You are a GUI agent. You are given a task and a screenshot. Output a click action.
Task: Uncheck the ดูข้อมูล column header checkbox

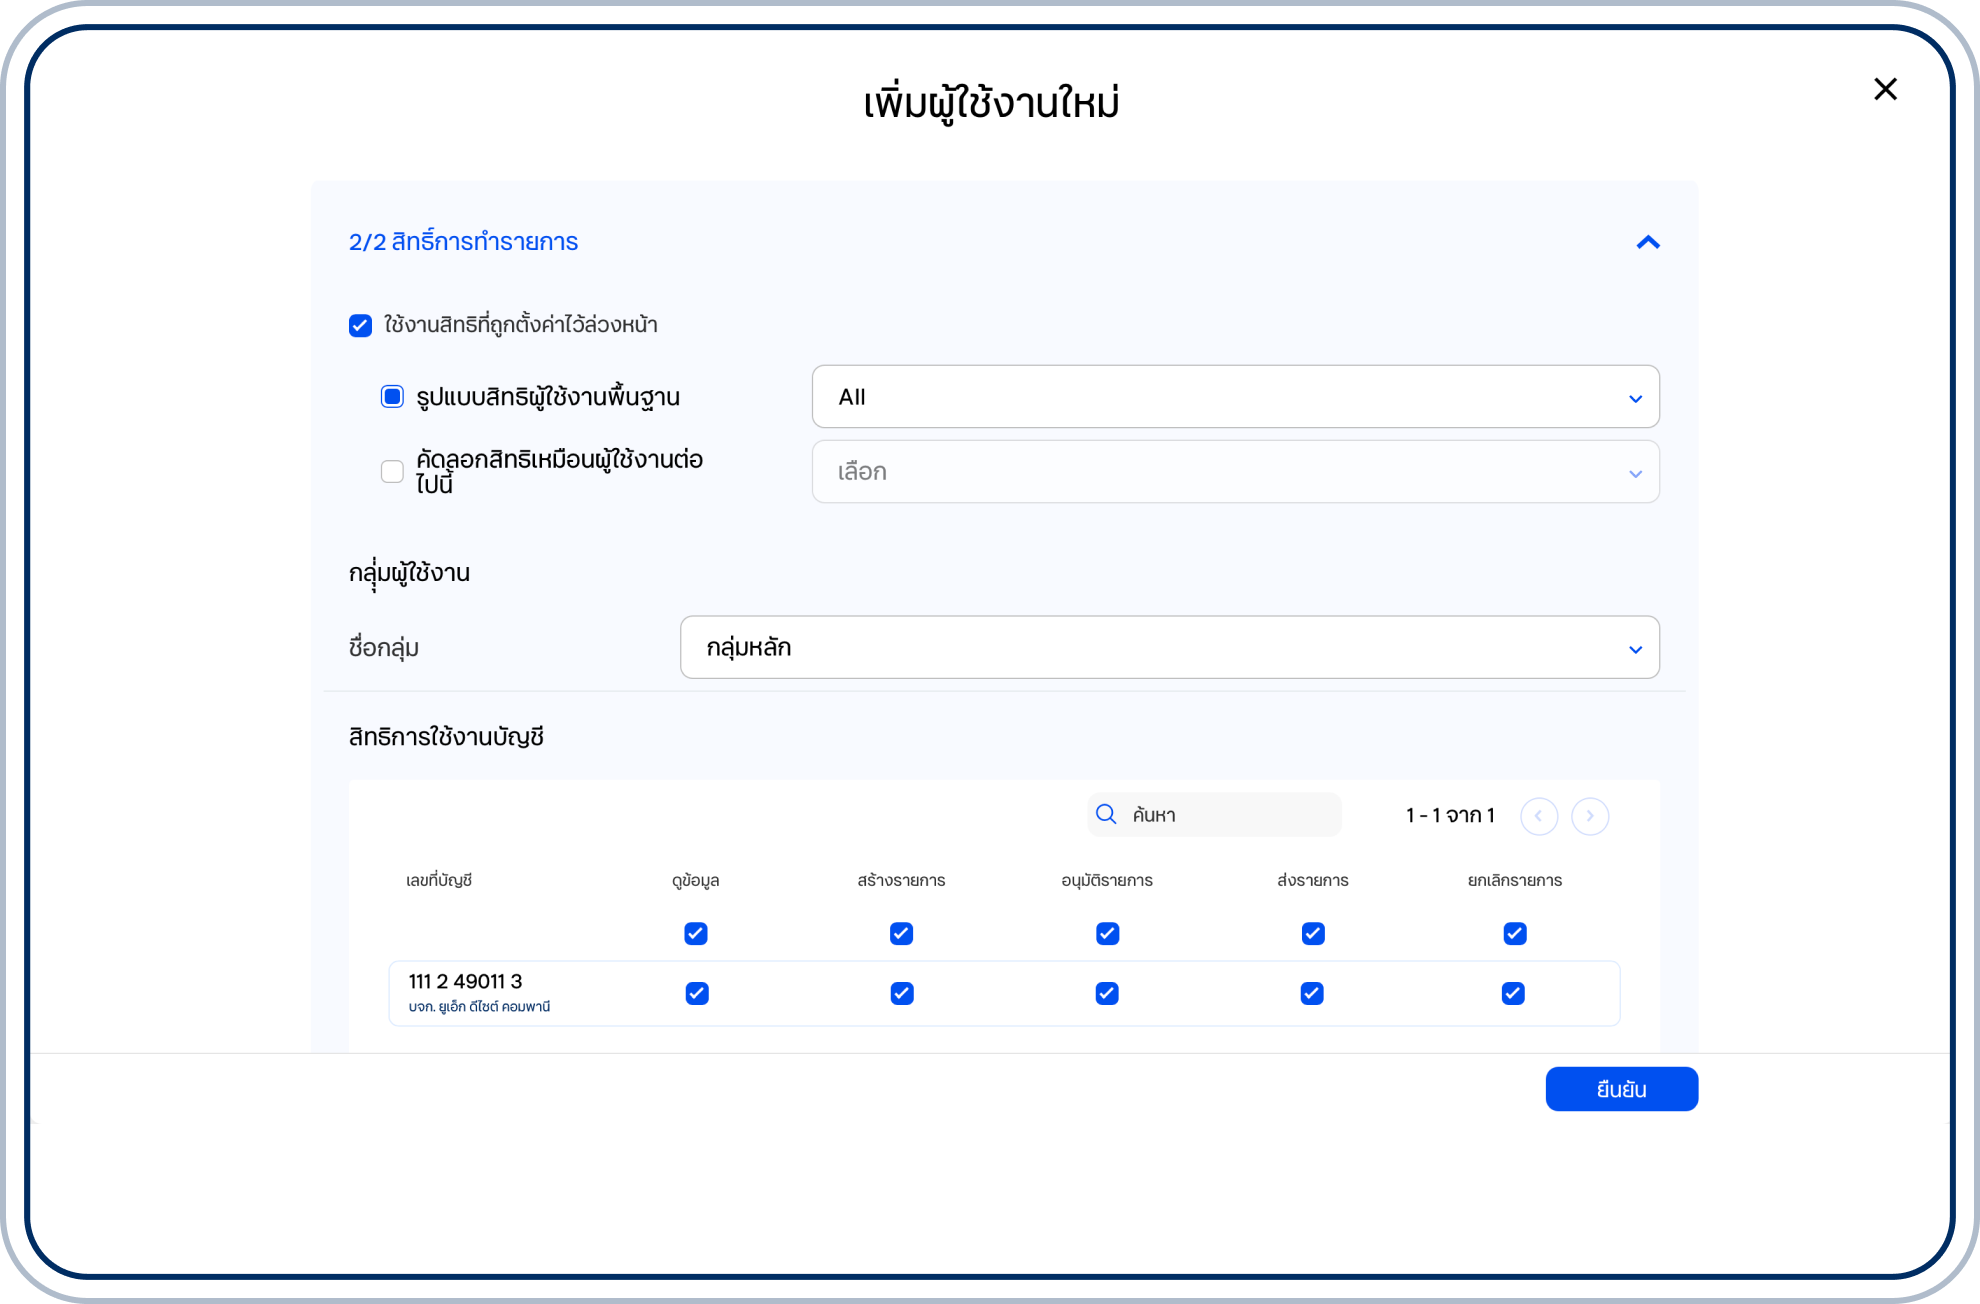point(695,934)
